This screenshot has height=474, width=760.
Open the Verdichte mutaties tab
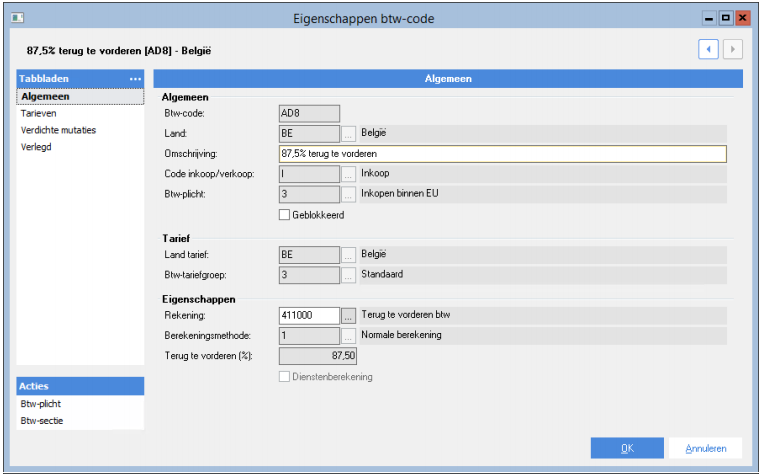[x=58, y=130]
